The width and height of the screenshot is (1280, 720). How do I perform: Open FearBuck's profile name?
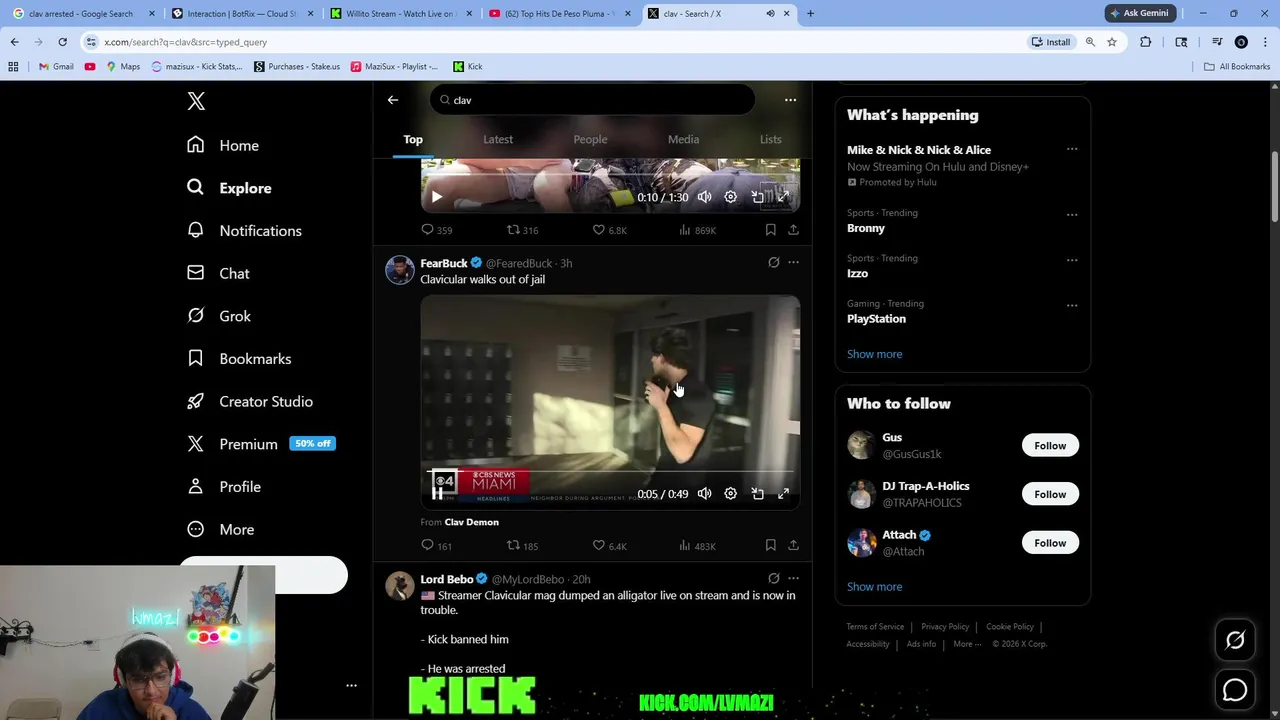coord(444,263)
